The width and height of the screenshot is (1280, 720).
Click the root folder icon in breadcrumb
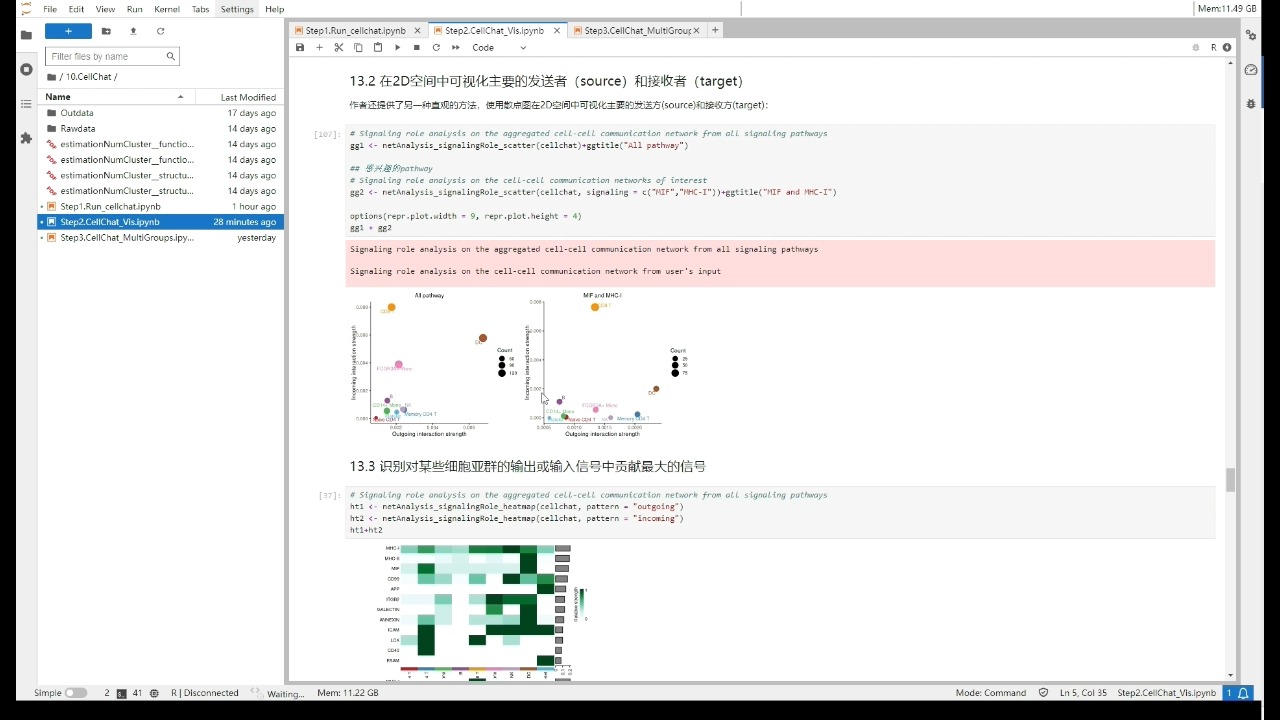click(x=51, y=77)
